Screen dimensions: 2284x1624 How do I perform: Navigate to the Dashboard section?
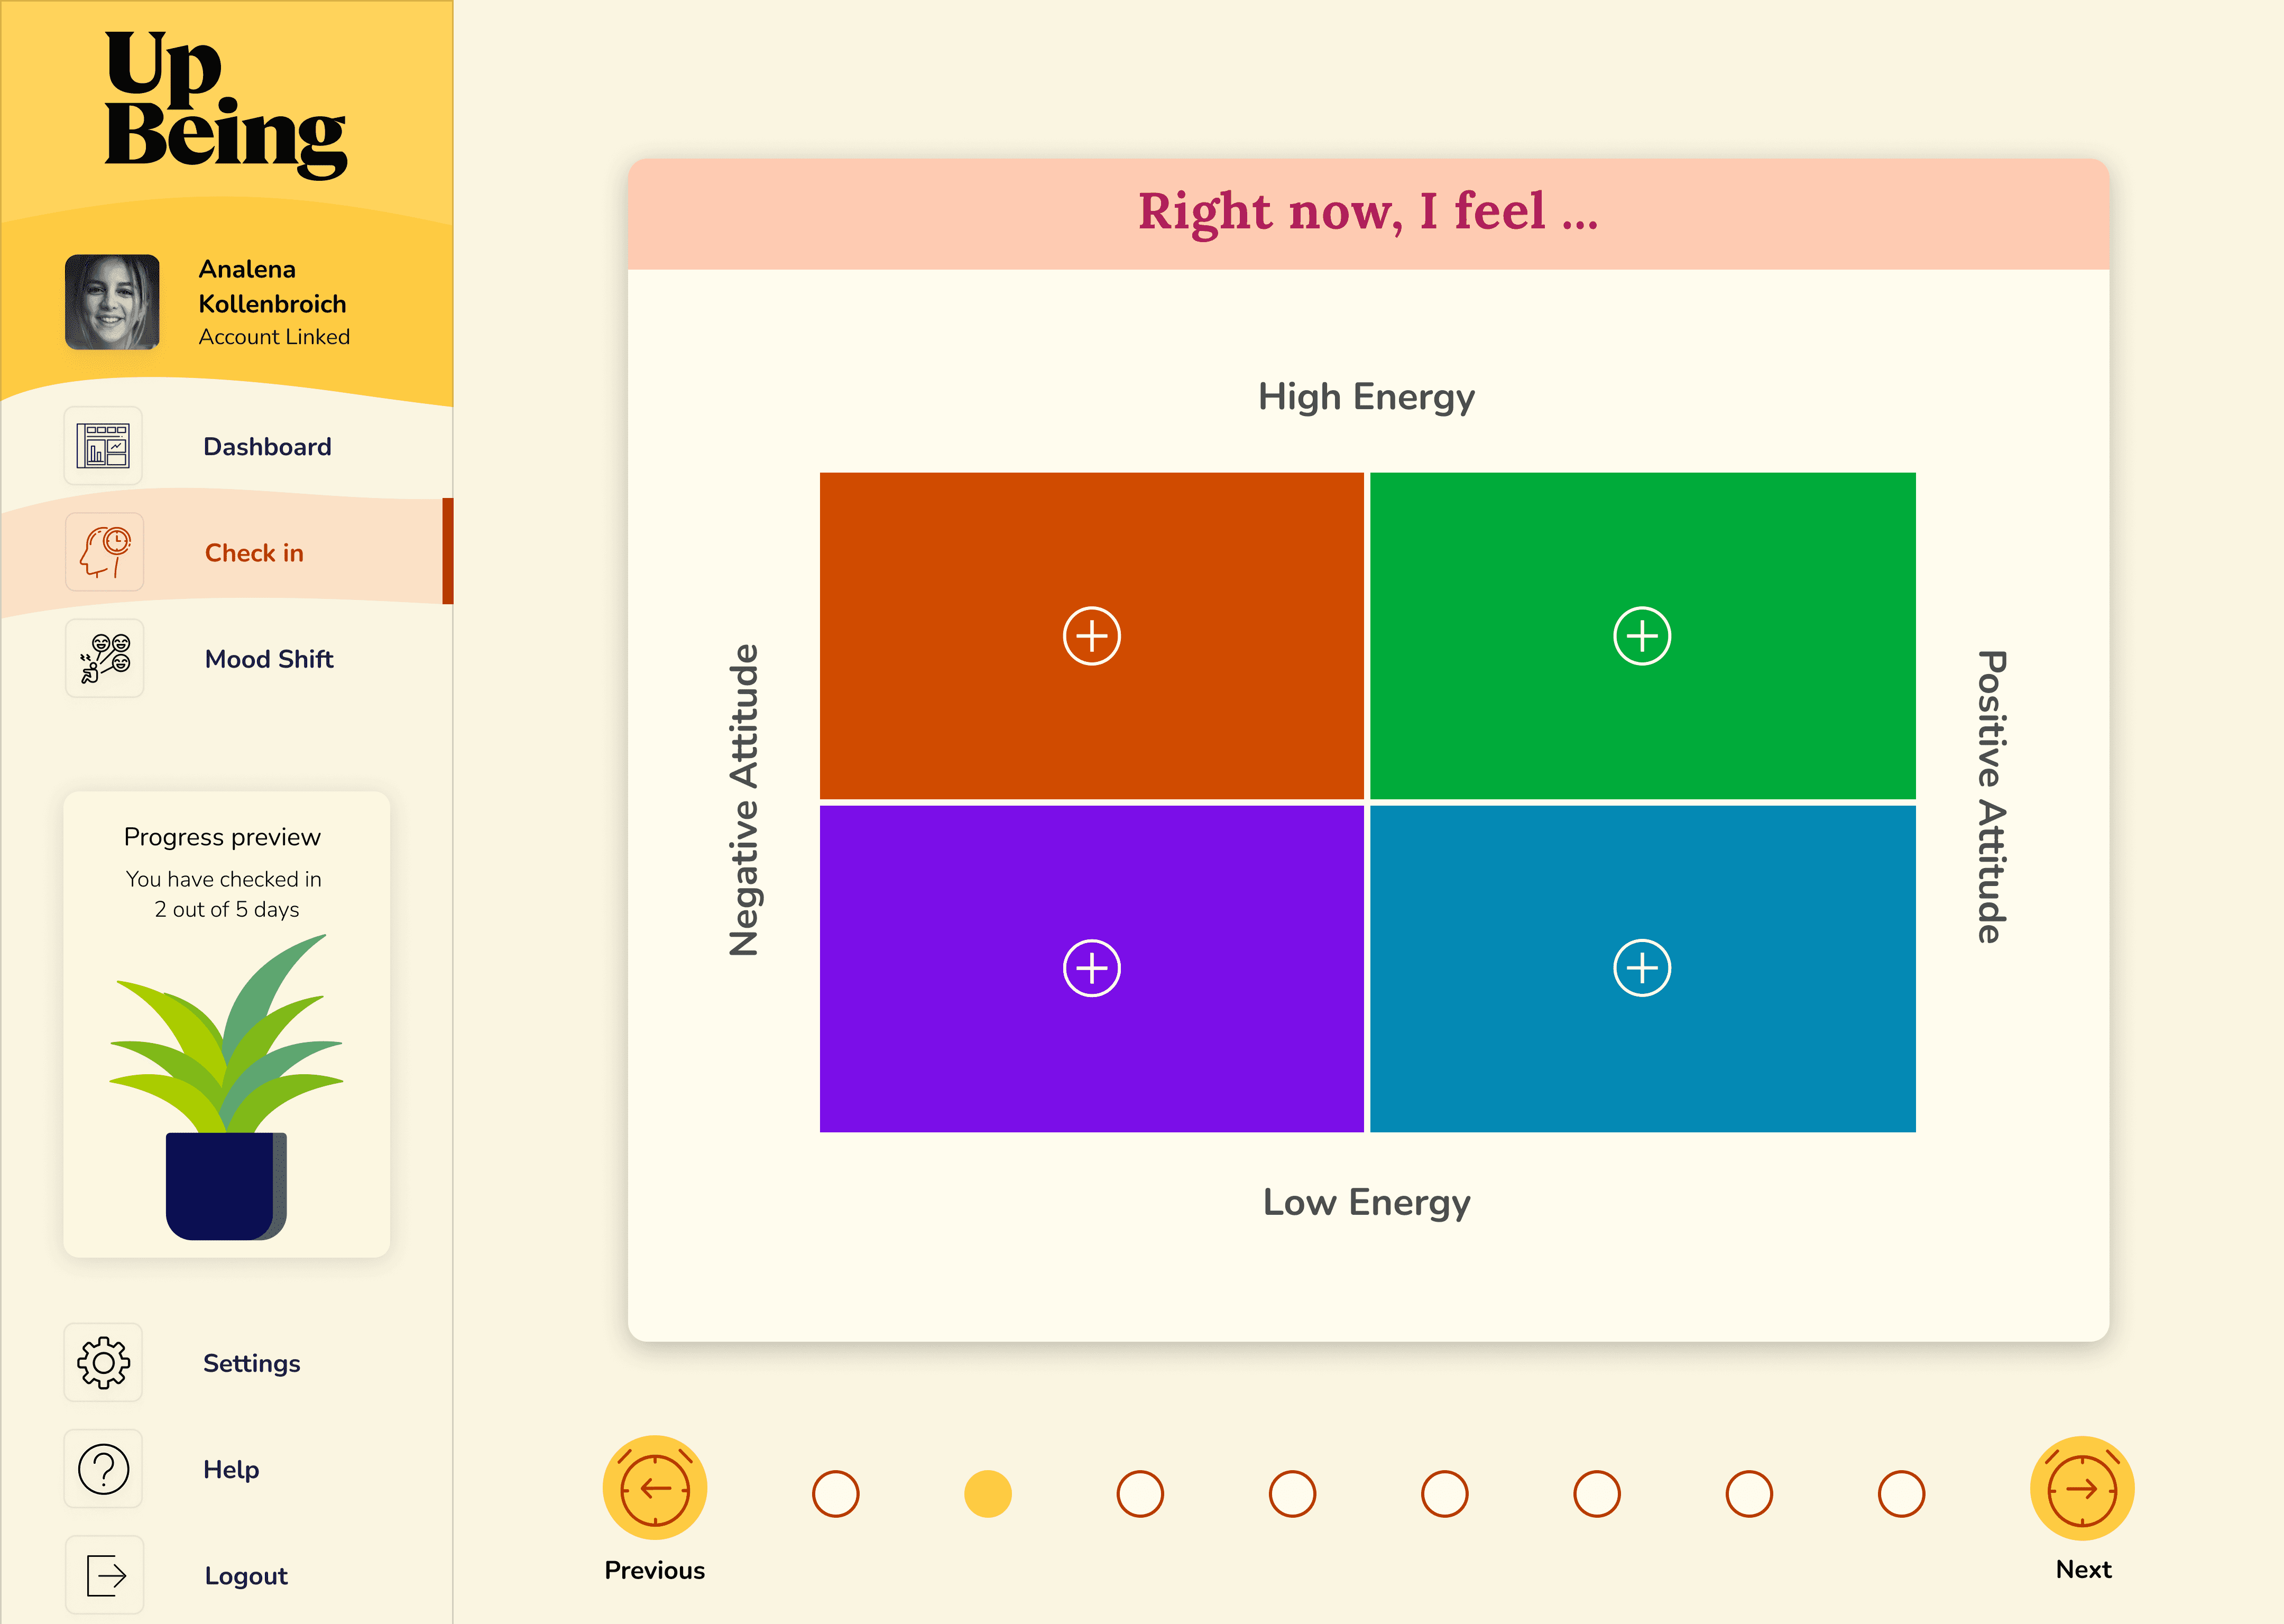click(x=267, y=446)
